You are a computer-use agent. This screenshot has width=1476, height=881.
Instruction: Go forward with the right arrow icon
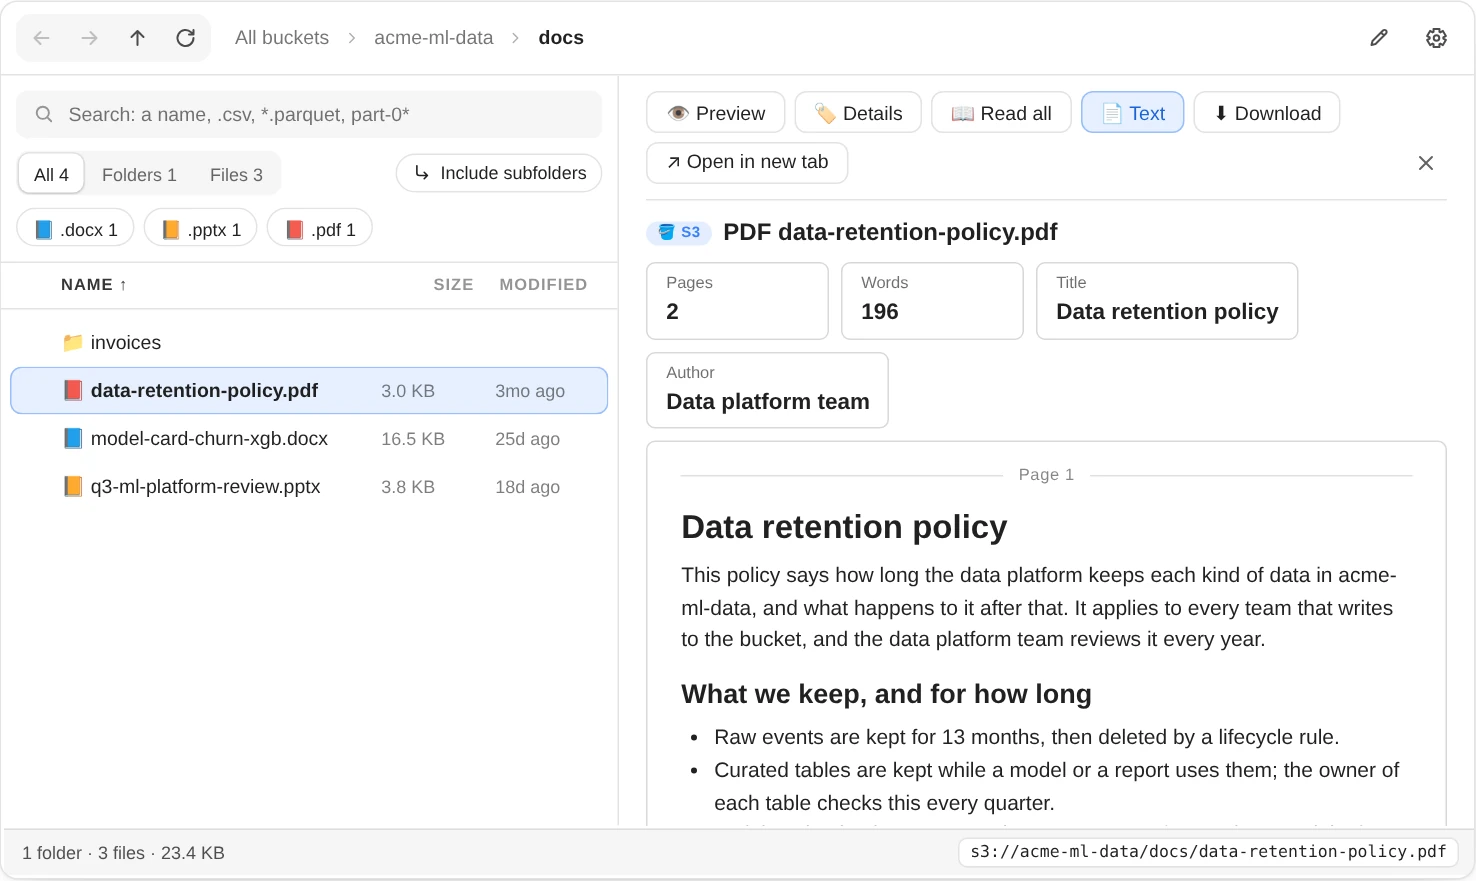(x=90, y=38)
